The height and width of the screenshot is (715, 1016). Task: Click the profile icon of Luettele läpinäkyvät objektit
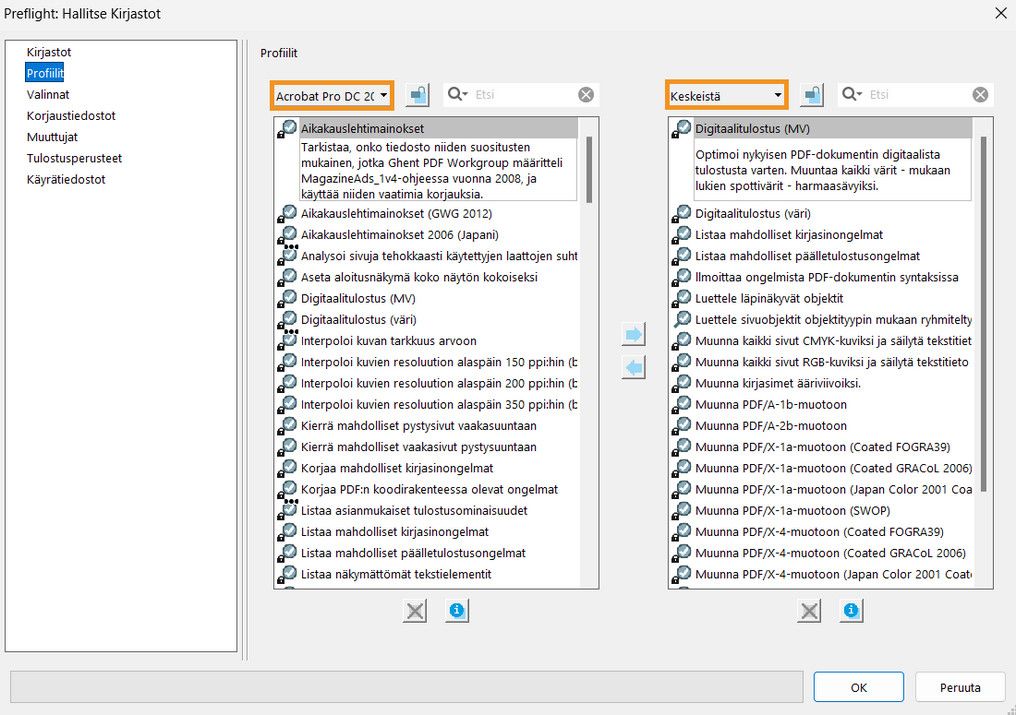point(682,299)
